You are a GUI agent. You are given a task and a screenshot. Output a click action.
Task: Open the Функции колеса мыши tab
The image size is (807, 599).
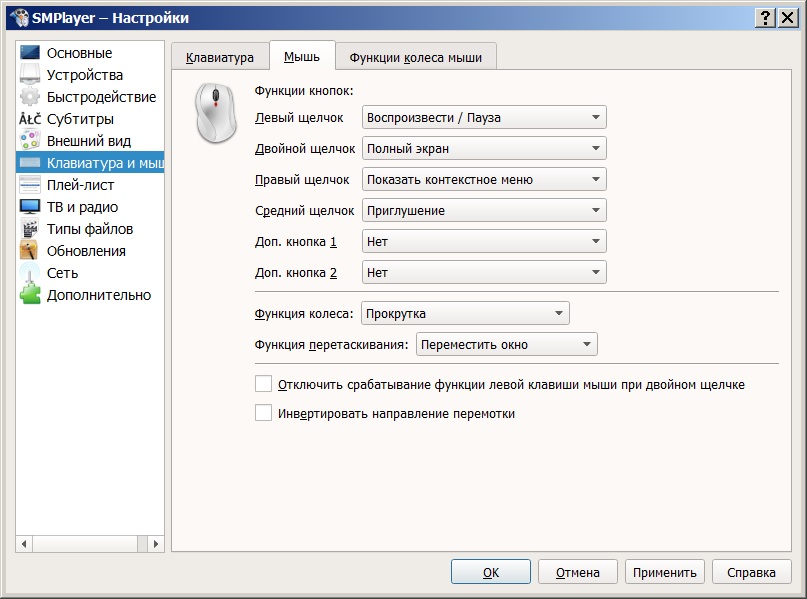tap(415, 57)
